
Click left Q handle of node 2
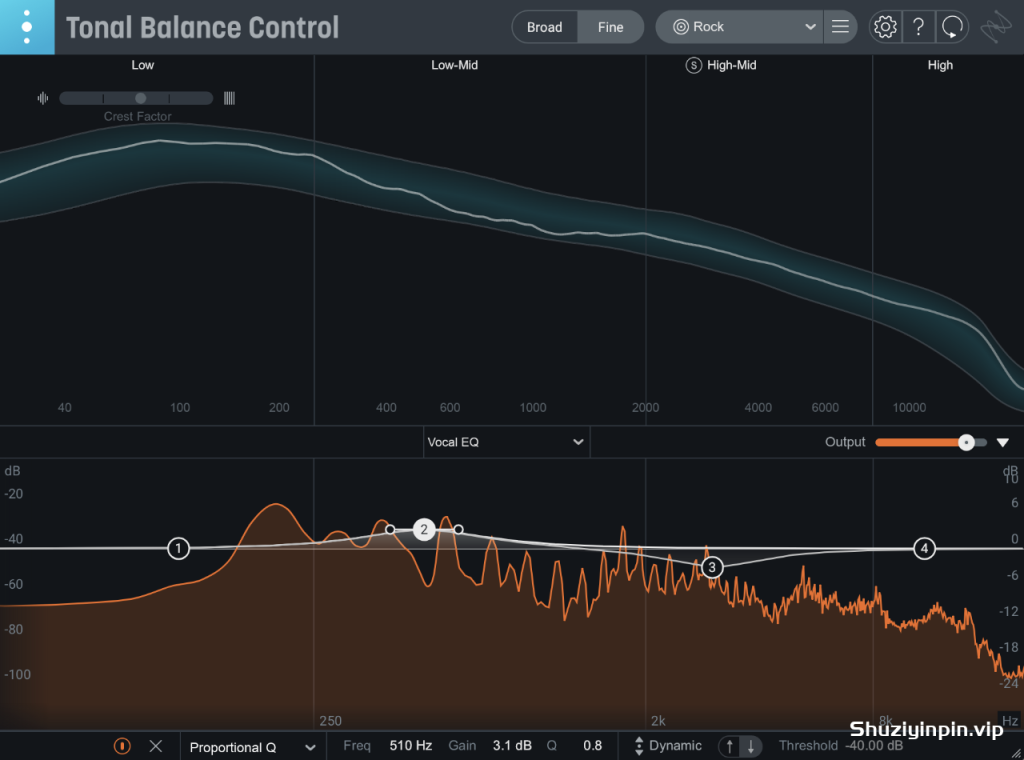390,530
